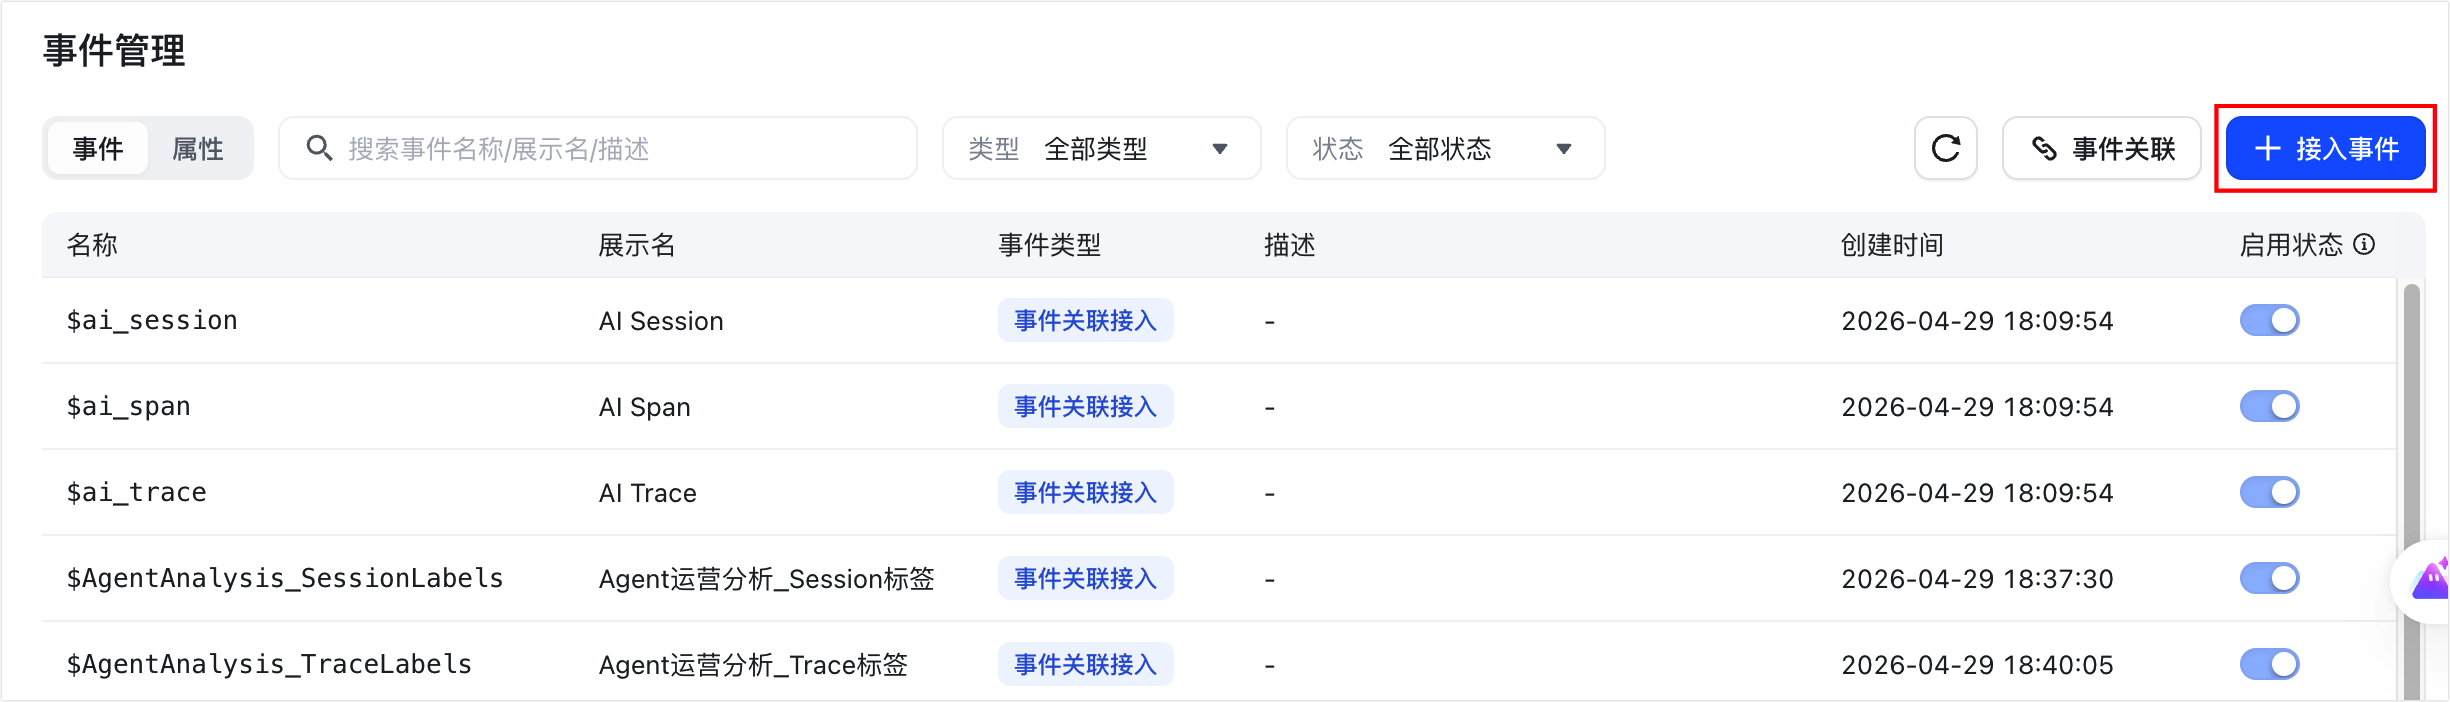This screenshot has height=702, width=2450.
Task: Select the 事件 tab
Action: click(98, 149)
